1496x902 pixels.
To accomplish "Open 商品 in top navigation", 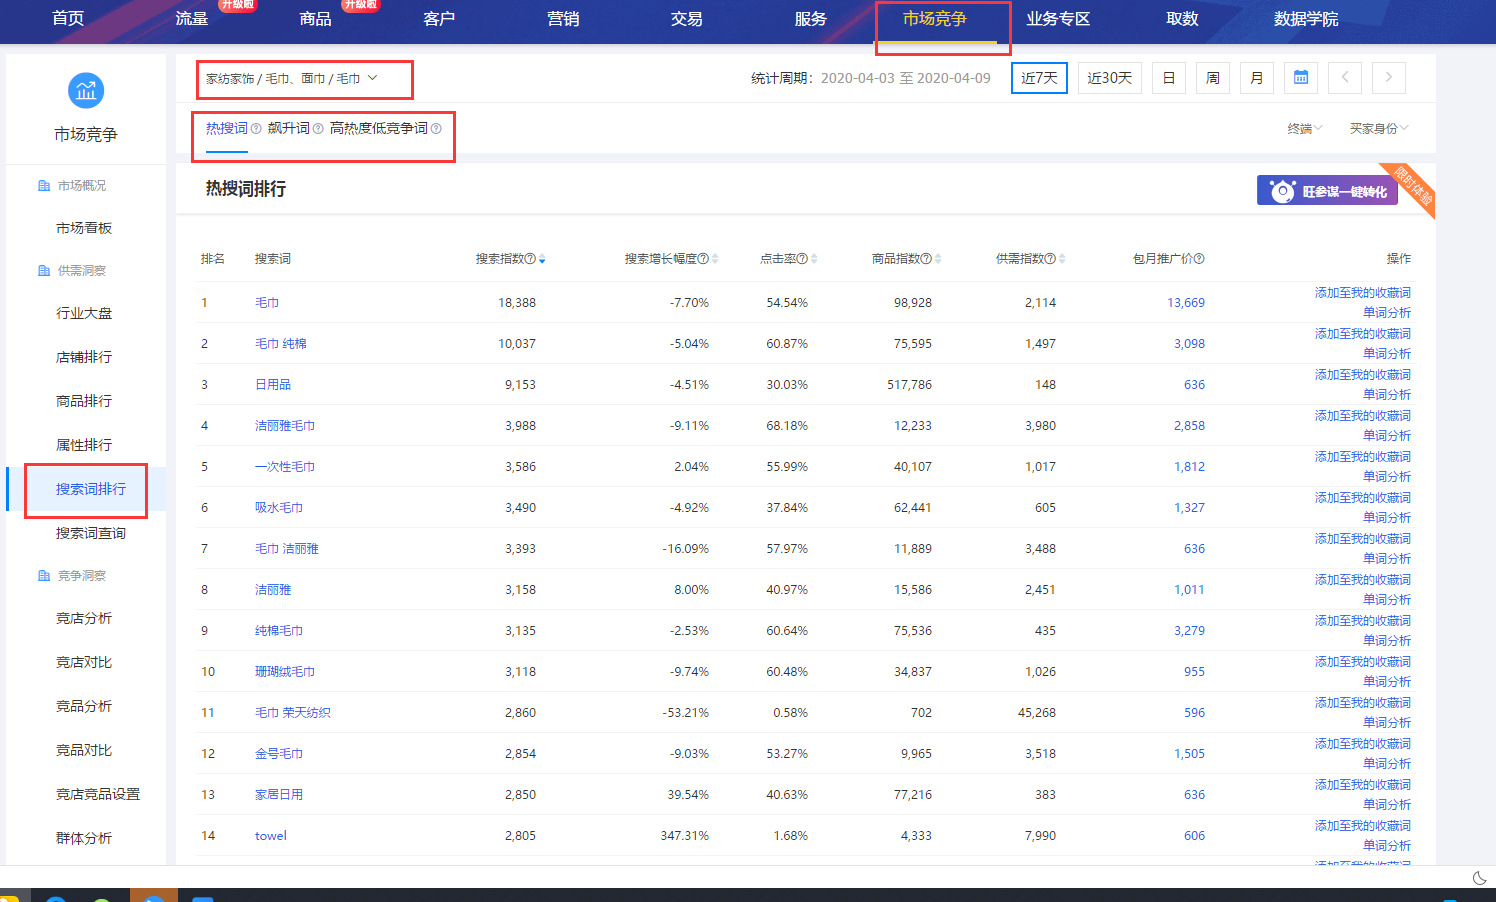I will (x=315, y=19).
